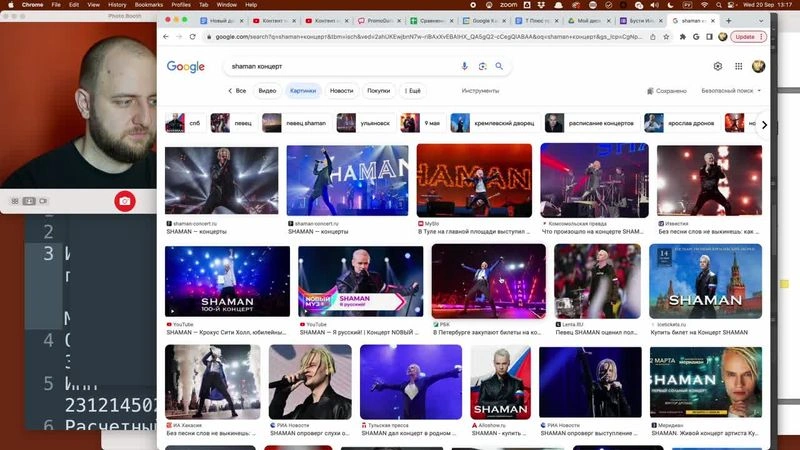Filter by 'ульяновск' chip
This screenshot has height=450, width=800.
(x=365, y=123)
